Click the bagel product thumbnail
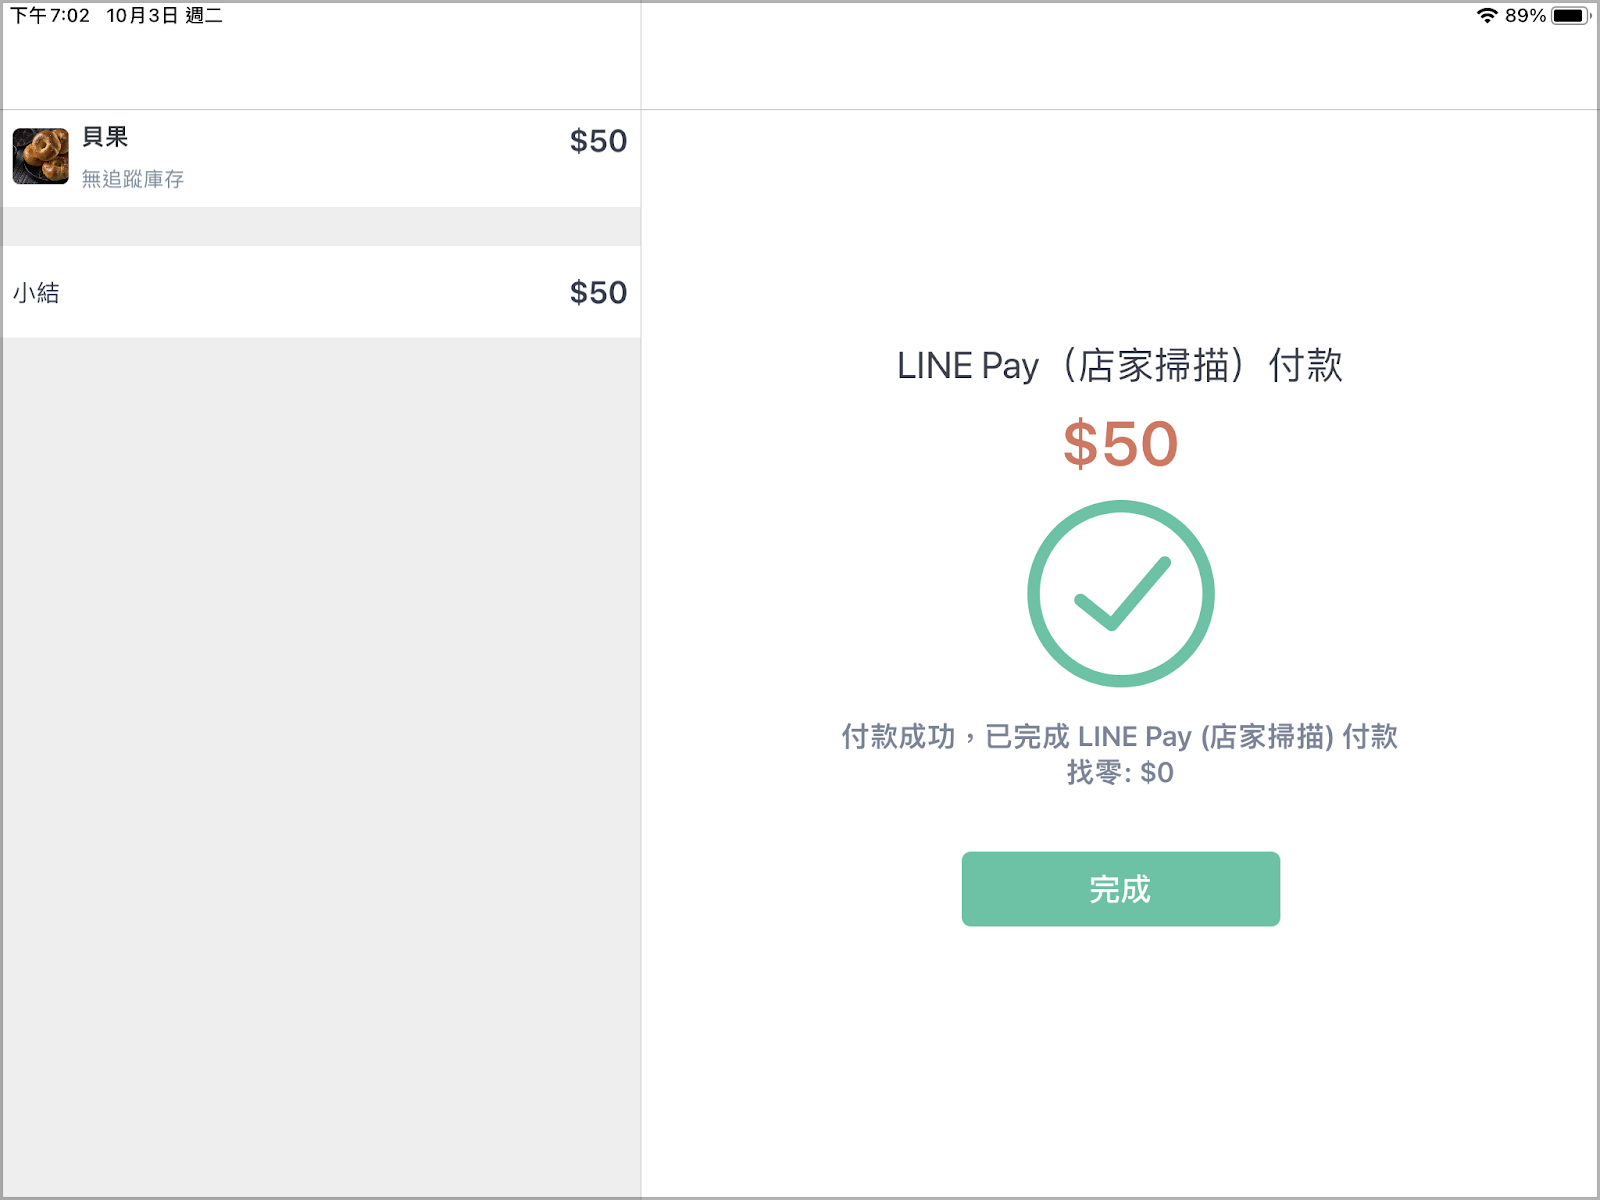Viewport: 1600px width, 1200px height. point(41,156)
